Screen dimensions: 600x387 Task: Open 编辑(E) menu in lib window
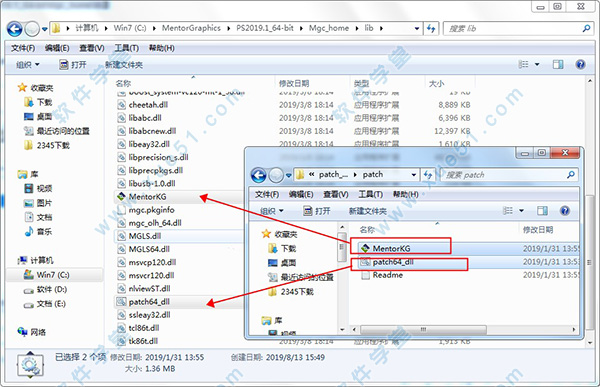pos(57,48)
